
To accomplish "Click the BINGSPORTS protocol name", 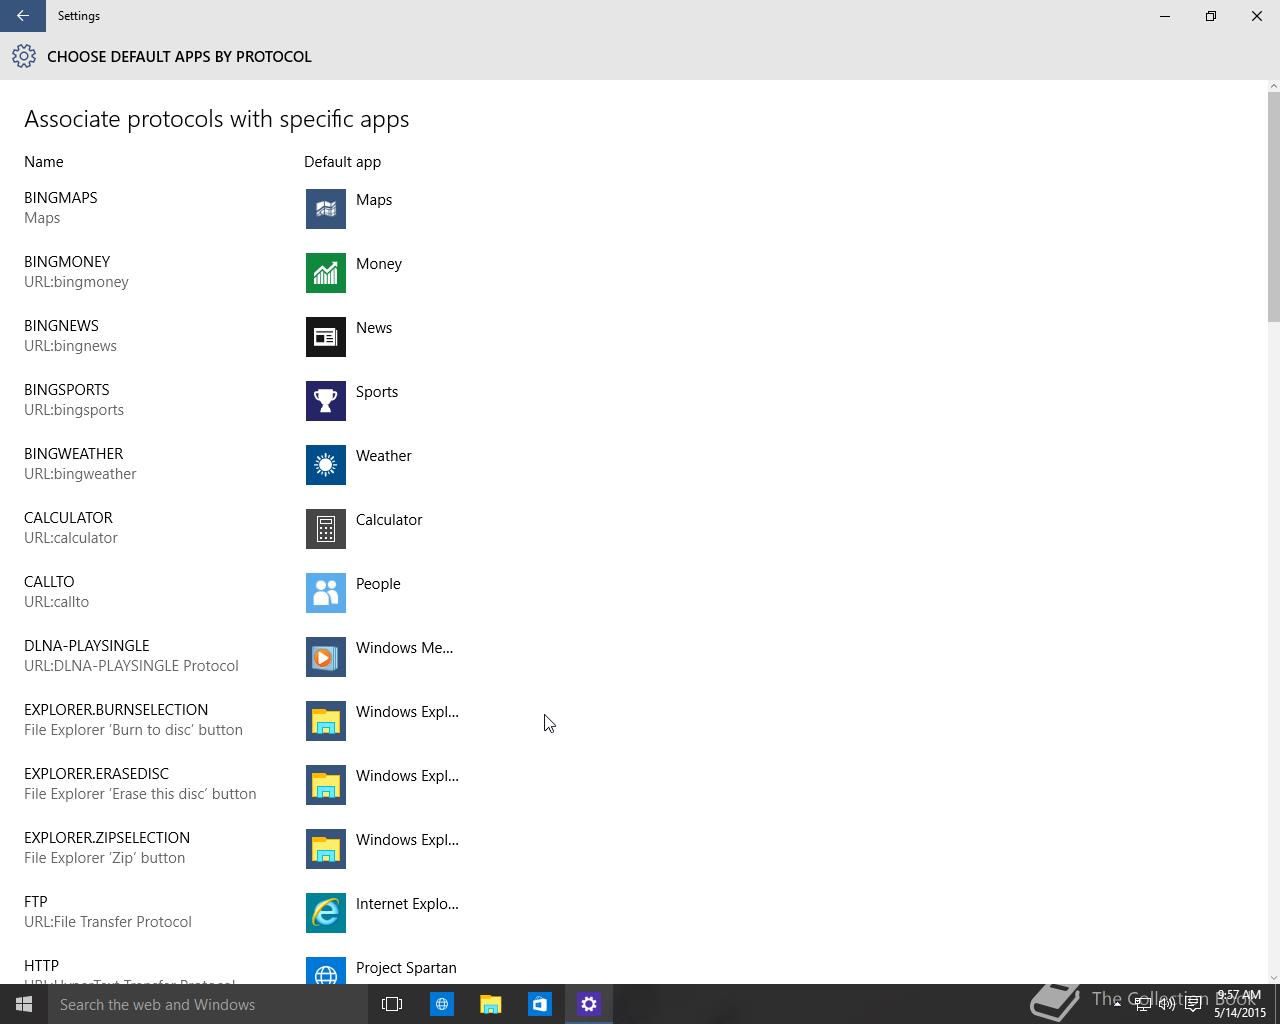I will [67, 390].
